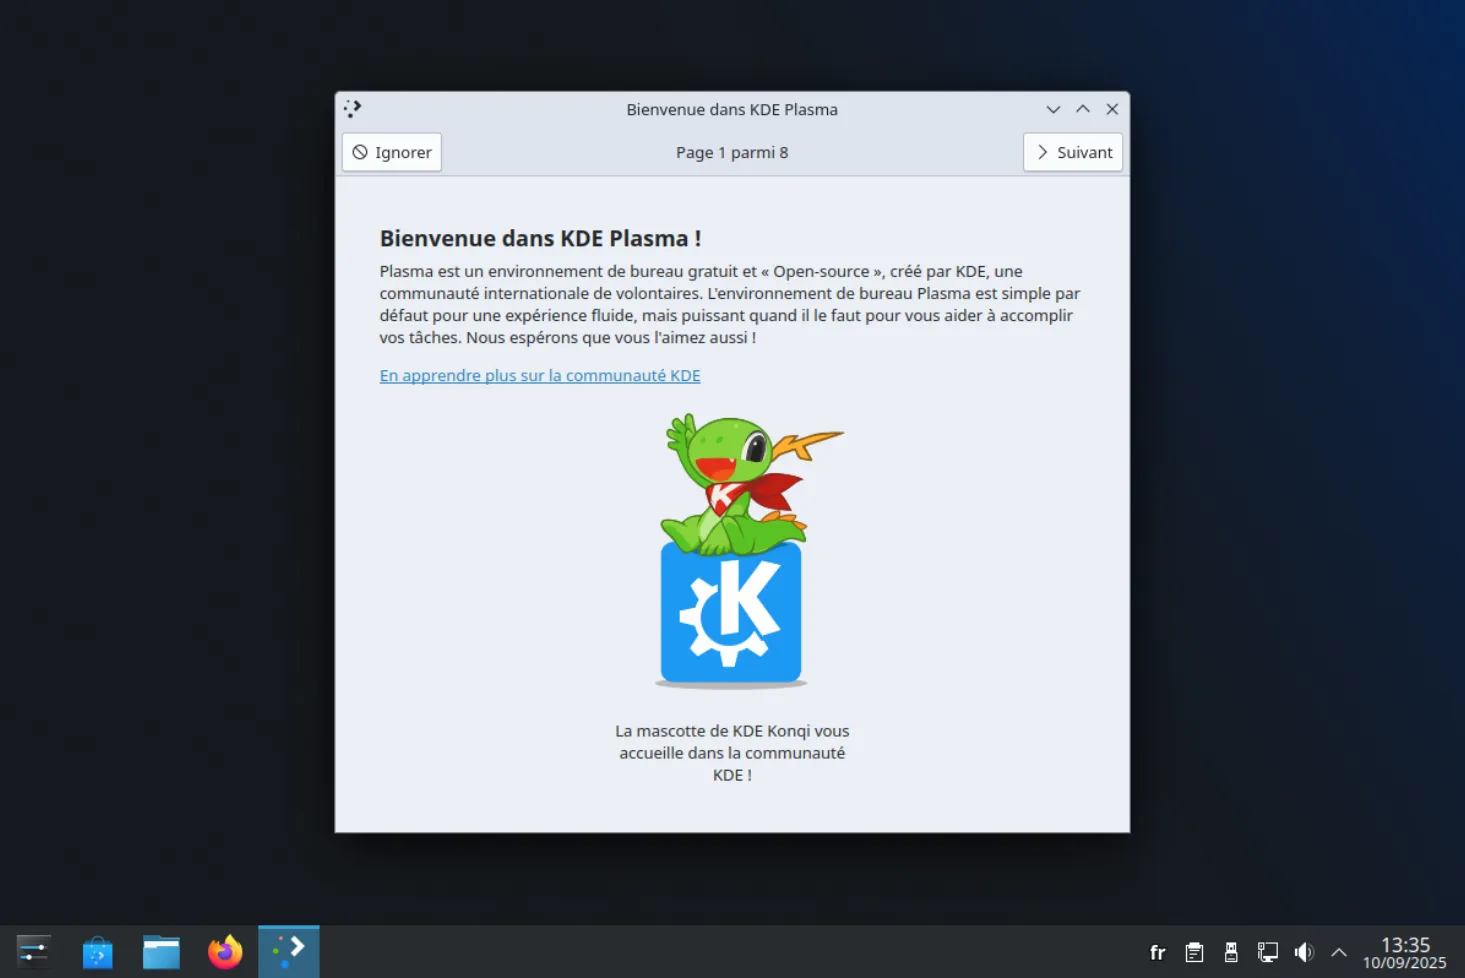The image size is (1465, 978).
Task: Close the Bienvenue dans KDE Plasma window
Action: tap(1112, 109)
